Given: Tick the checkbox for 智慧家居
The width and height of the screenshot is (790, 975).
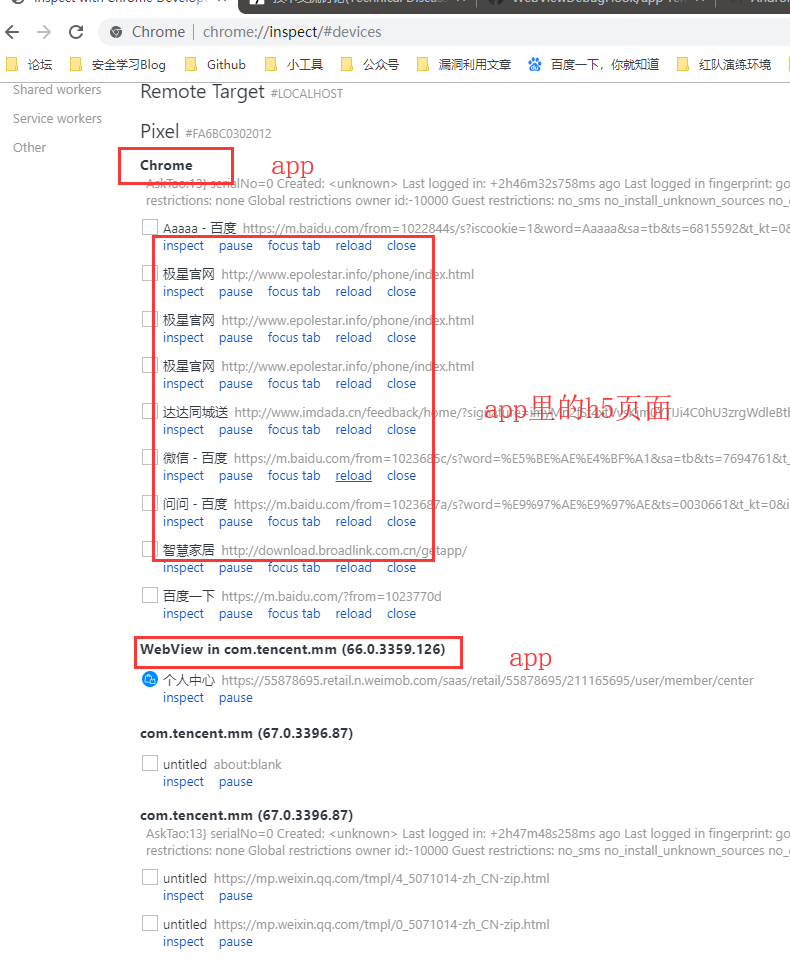Looking at the screenshot, I should (x=149, y=549).
